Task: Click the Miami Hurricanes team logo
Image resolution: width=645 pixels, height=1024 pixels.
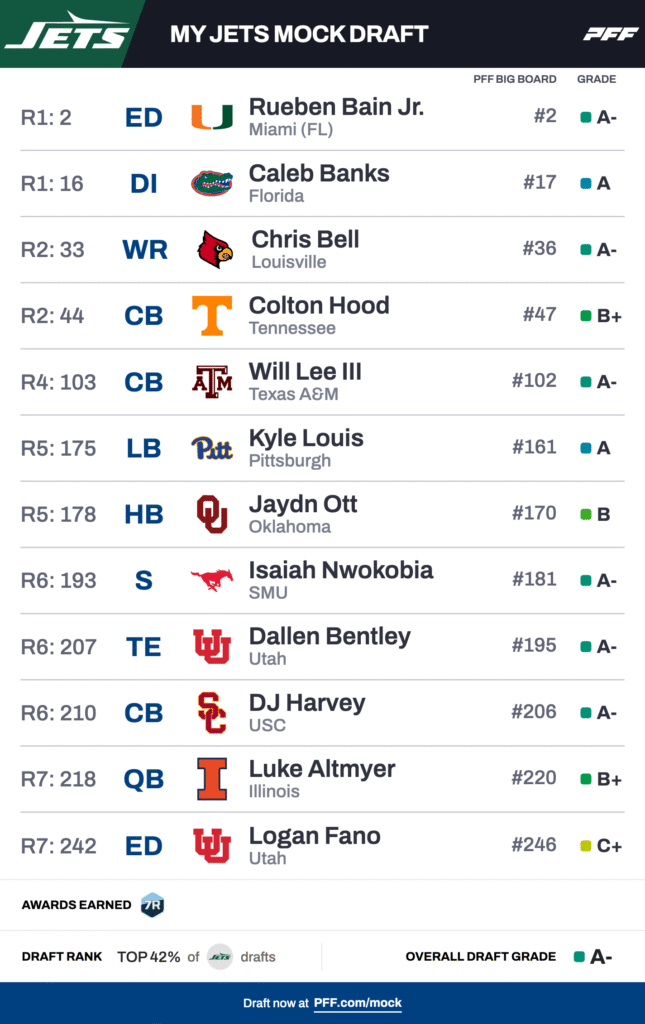Action: [212, 117]
